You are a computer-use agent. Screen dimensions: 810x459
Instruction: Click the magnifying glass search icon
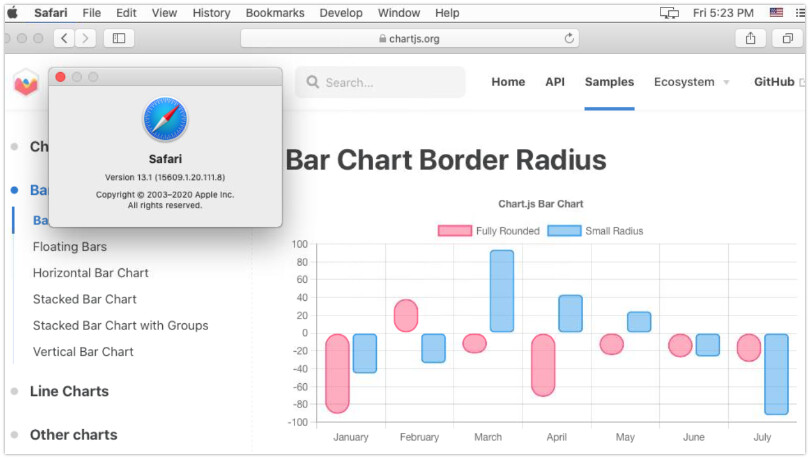coord(313,82)
